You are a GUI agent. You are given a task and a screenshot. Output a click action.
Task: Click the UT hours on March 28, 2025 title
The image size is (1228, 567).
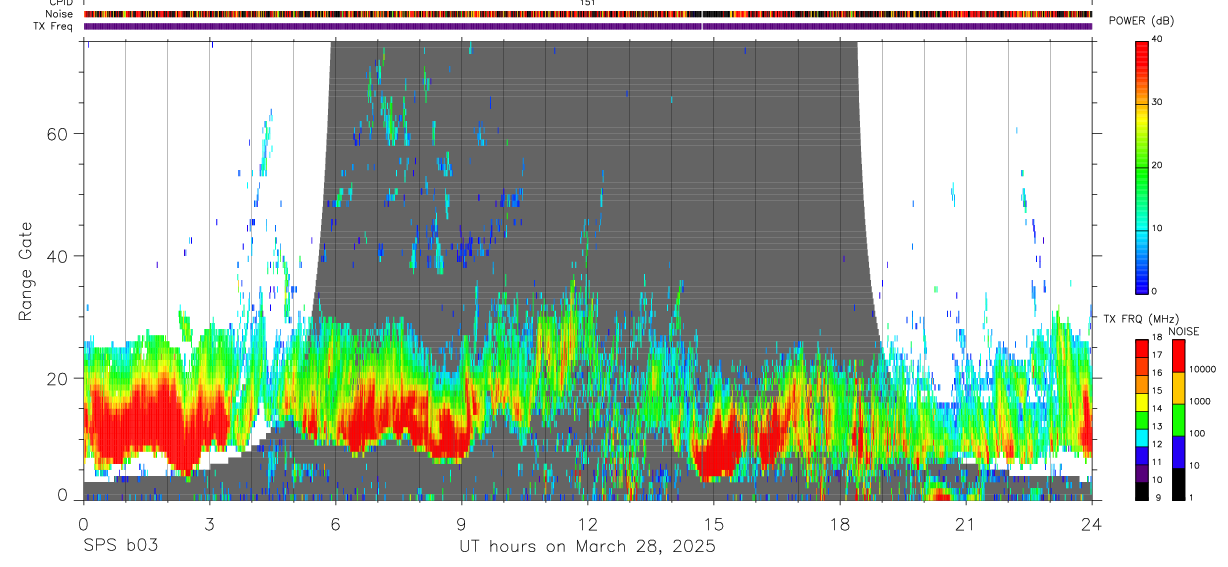pyautogui.click(x=587, y=547)
